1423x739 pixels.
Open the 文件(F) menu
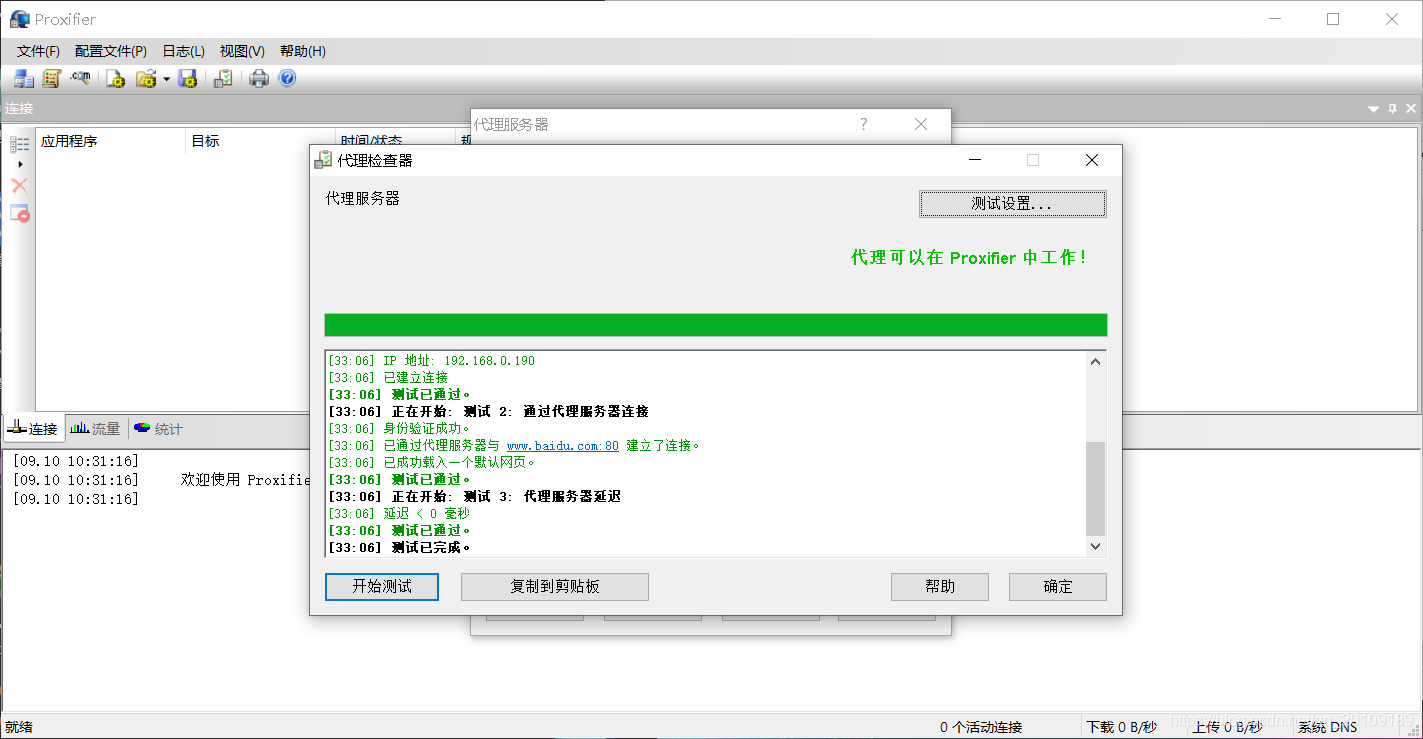38,51
